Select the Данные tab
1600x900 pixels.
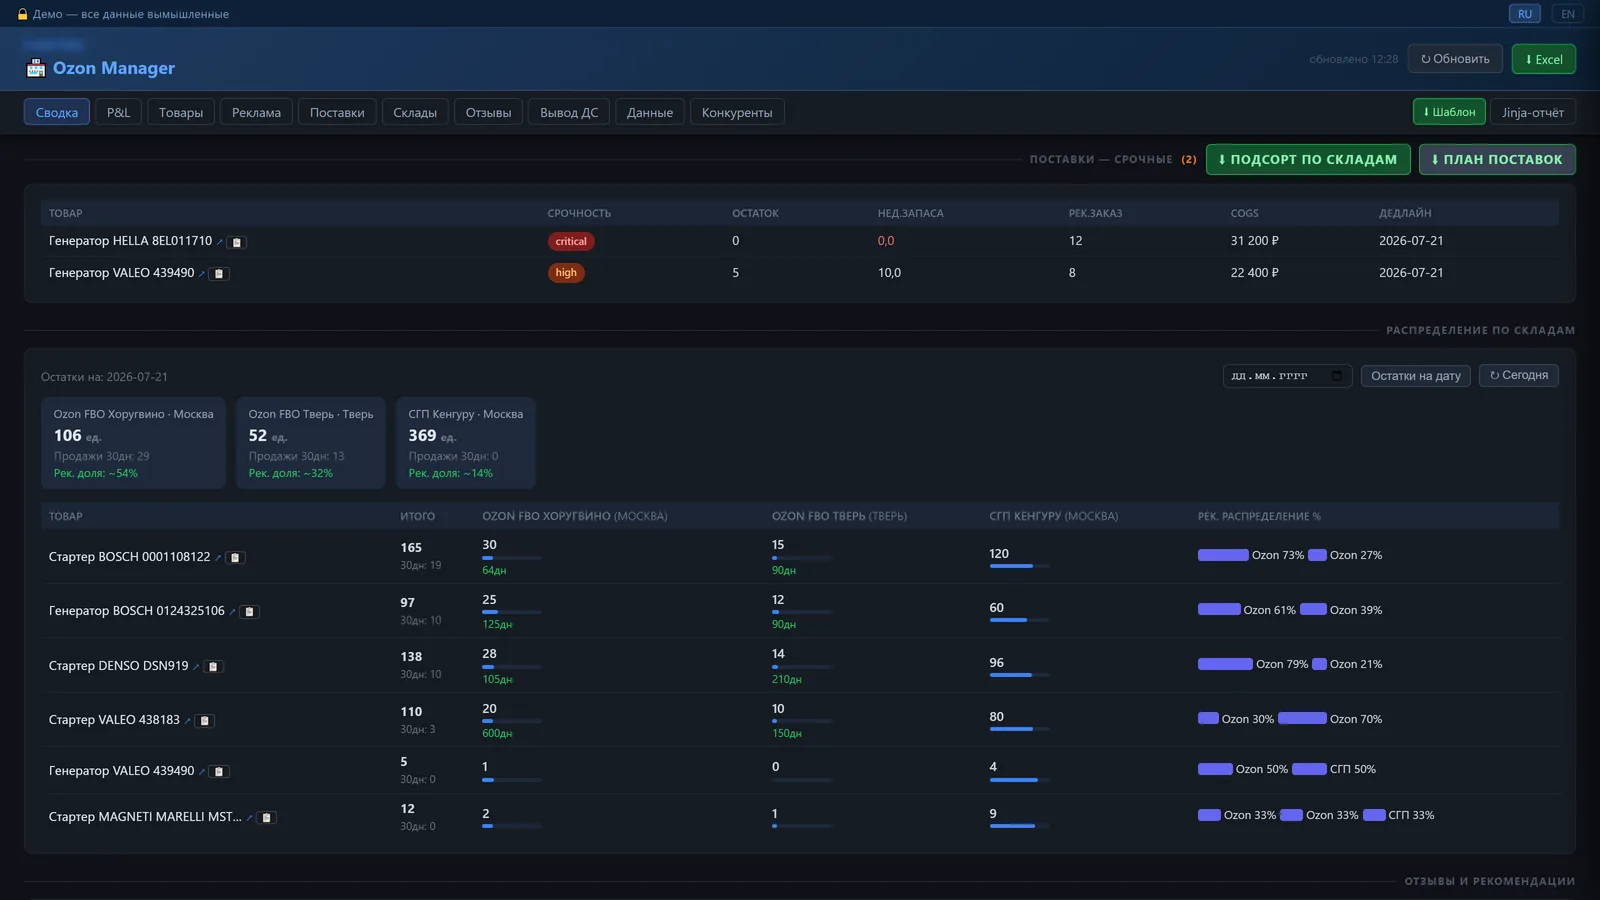[x=650, y=112]
